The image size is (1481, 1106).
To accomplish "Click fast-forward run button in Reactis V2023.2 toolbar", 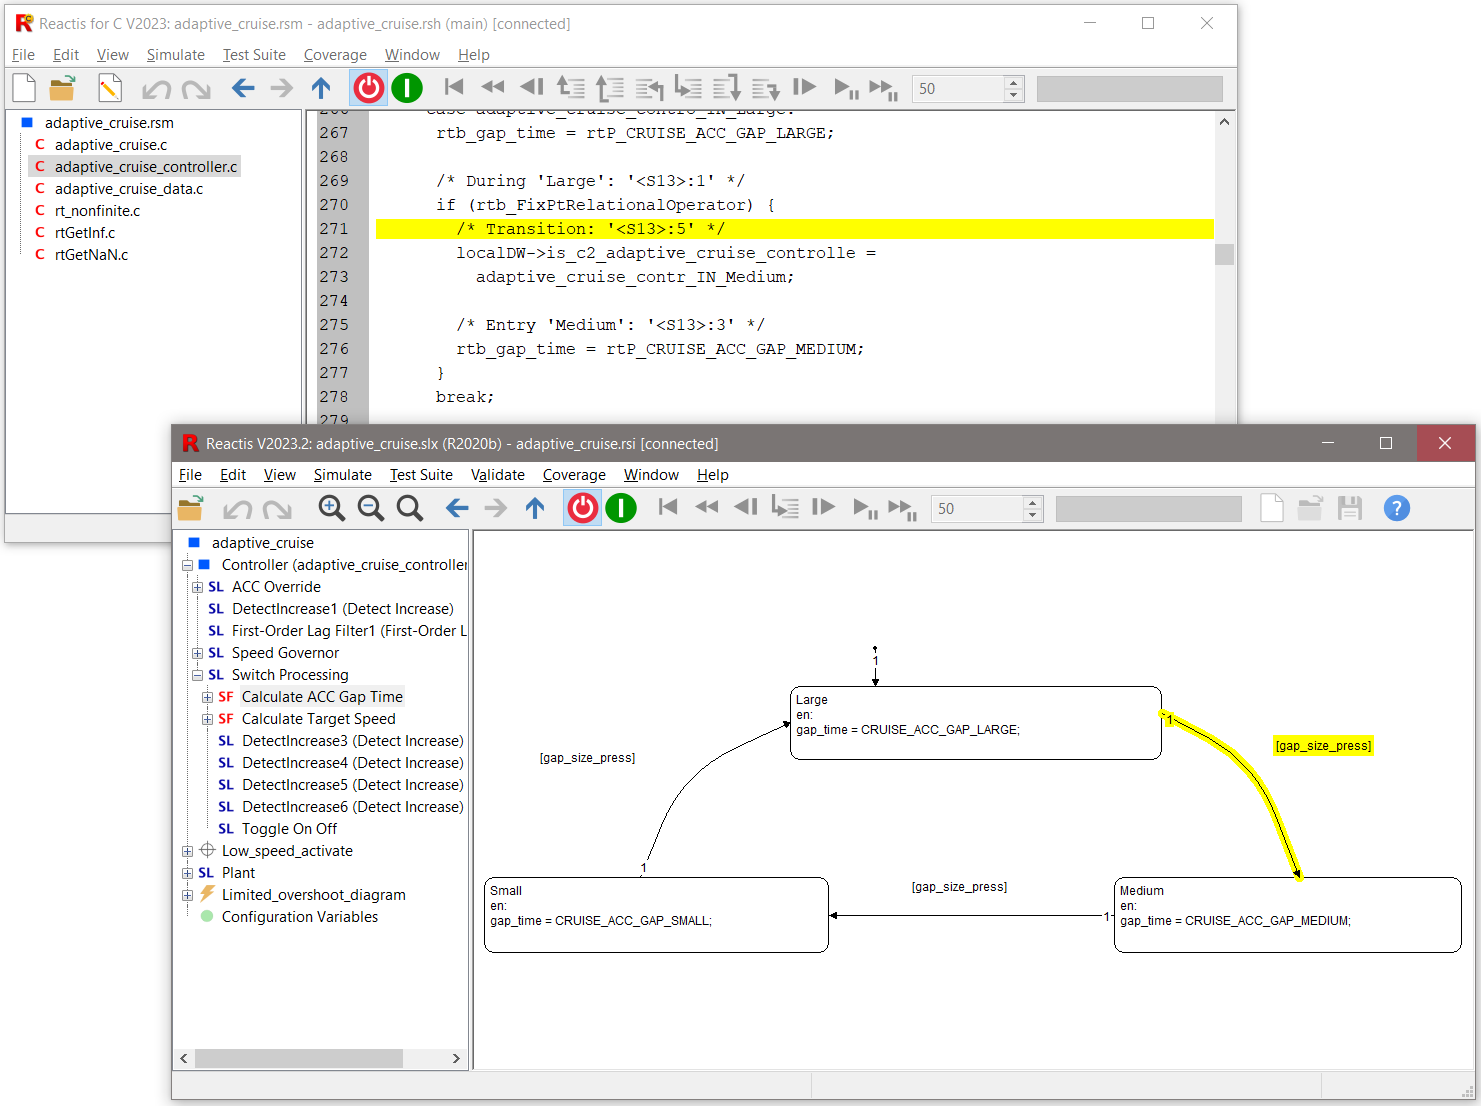I will coord(903,509).
